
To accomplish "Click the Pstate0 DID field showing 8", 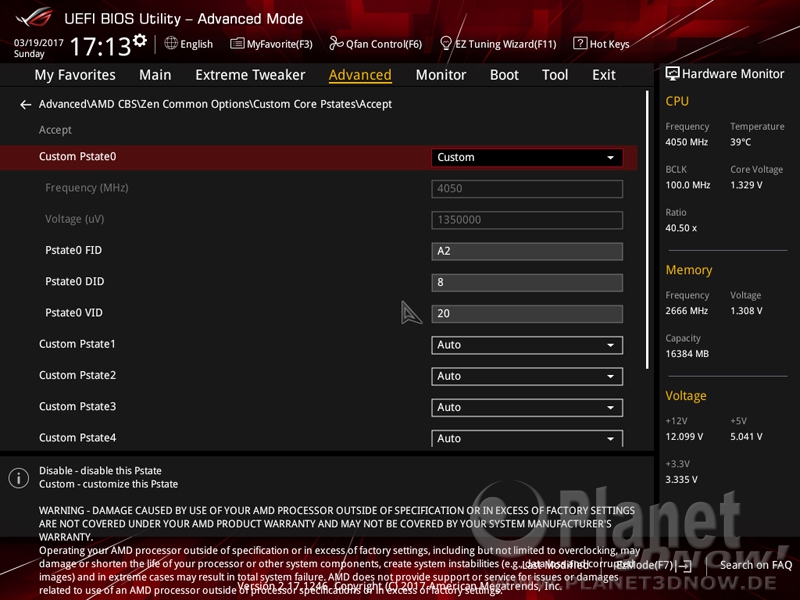I will pos(527,282).
